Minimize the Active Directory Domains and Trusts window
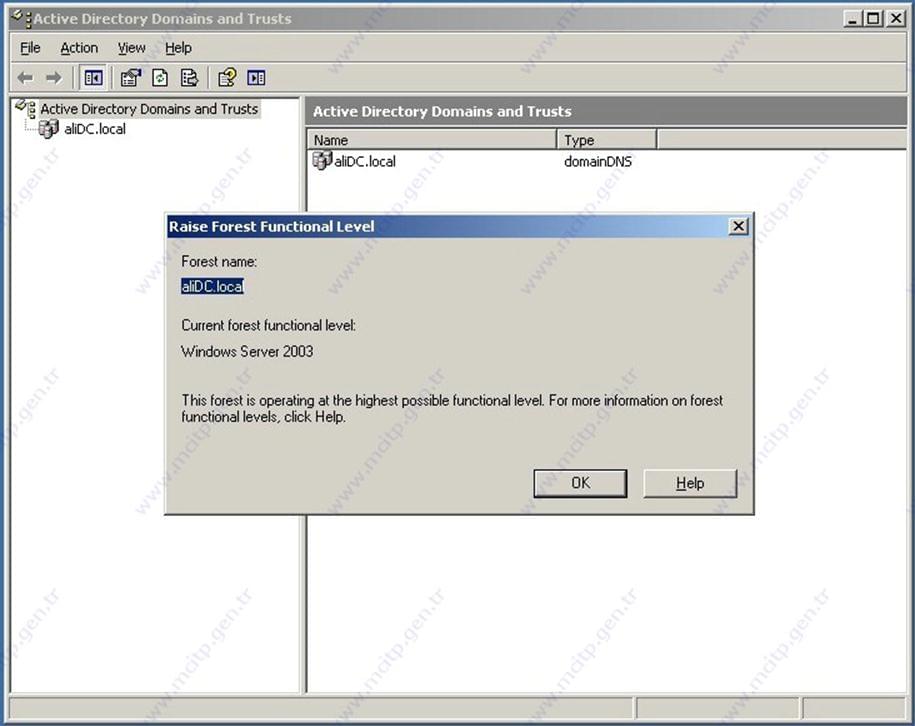This screenshot has height=726, width=915. [x=853, y=19]
